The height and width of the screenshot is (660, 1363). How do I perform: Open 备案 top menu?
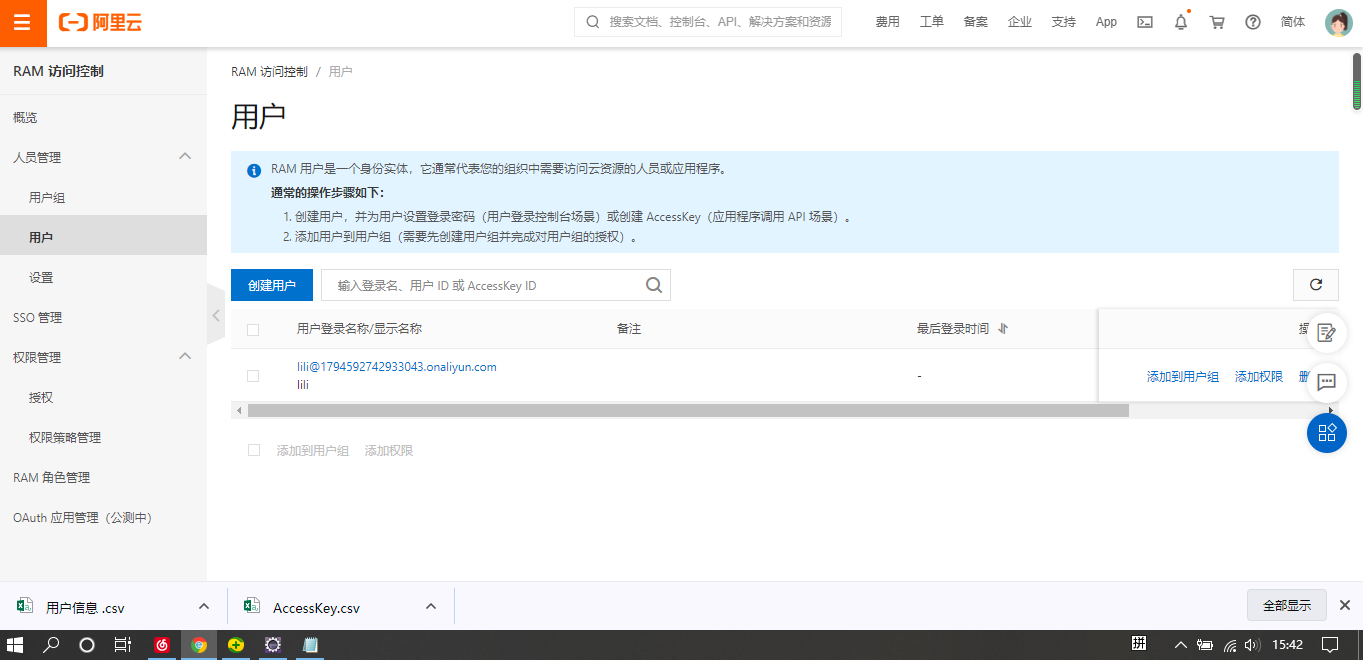point(976,22)
